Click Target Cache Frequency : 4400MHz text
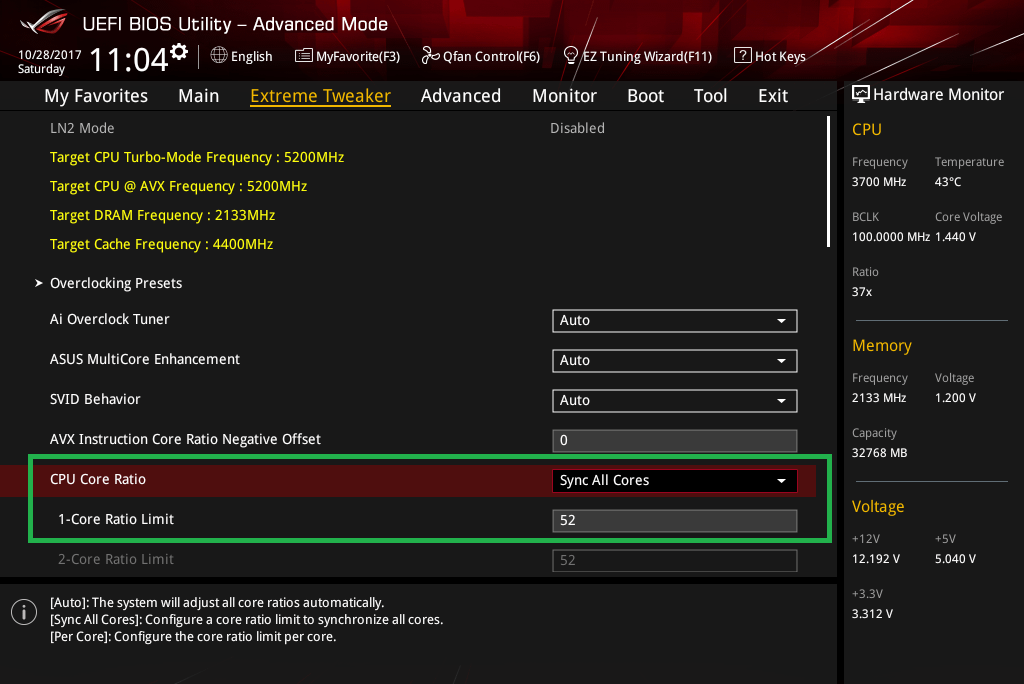The width and height of the screenshot is (1024, 684). click(161, 244)
